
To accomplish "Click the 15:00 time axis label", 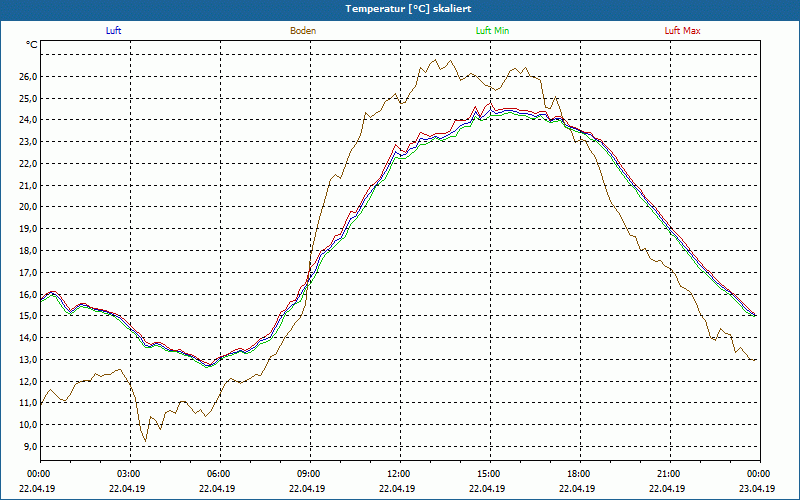I will click(488, 474).
